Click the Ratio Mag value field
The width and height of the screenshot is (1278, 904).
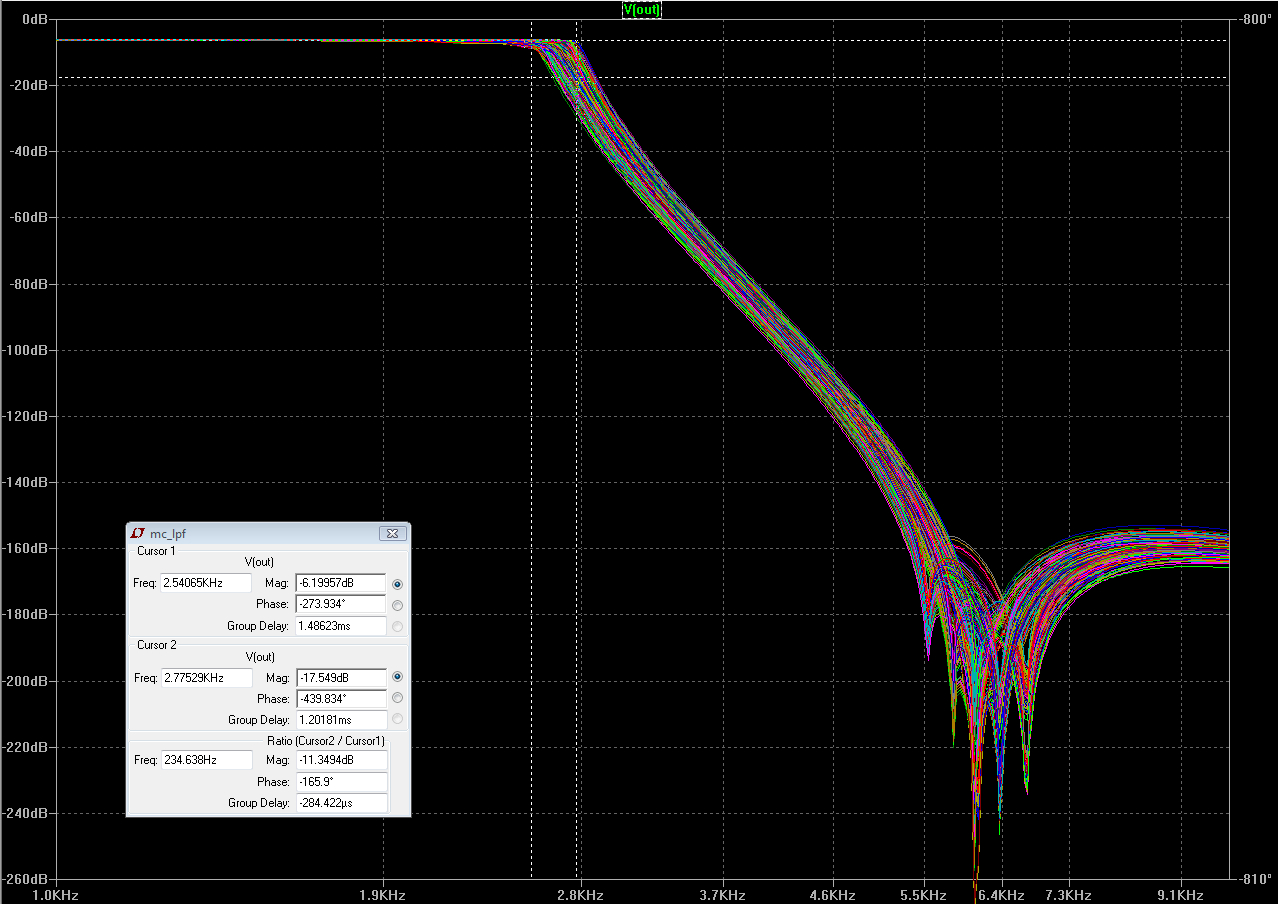tap(341, 760)
